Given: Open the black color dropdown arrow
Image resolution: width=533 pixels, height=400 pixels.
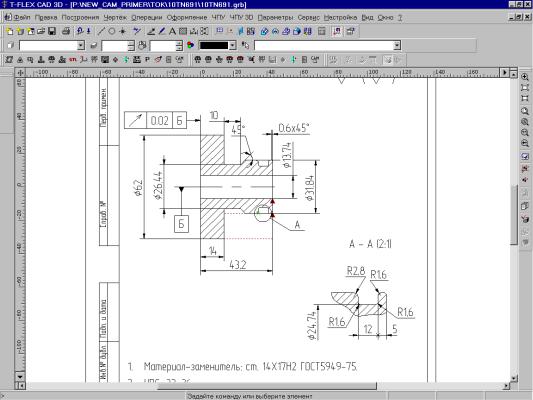Looking at the screenshot, I should pyautogui.click(x=233, y=45).
